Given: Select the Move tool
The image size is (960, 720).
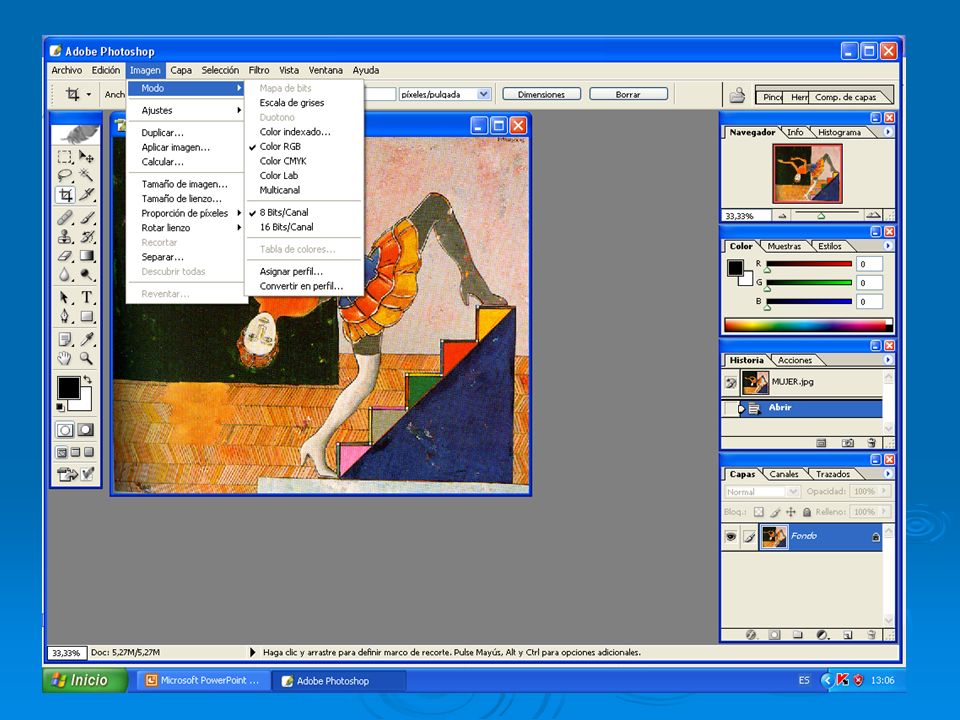Looking at the screenshot, I should [x=87, y=157].
